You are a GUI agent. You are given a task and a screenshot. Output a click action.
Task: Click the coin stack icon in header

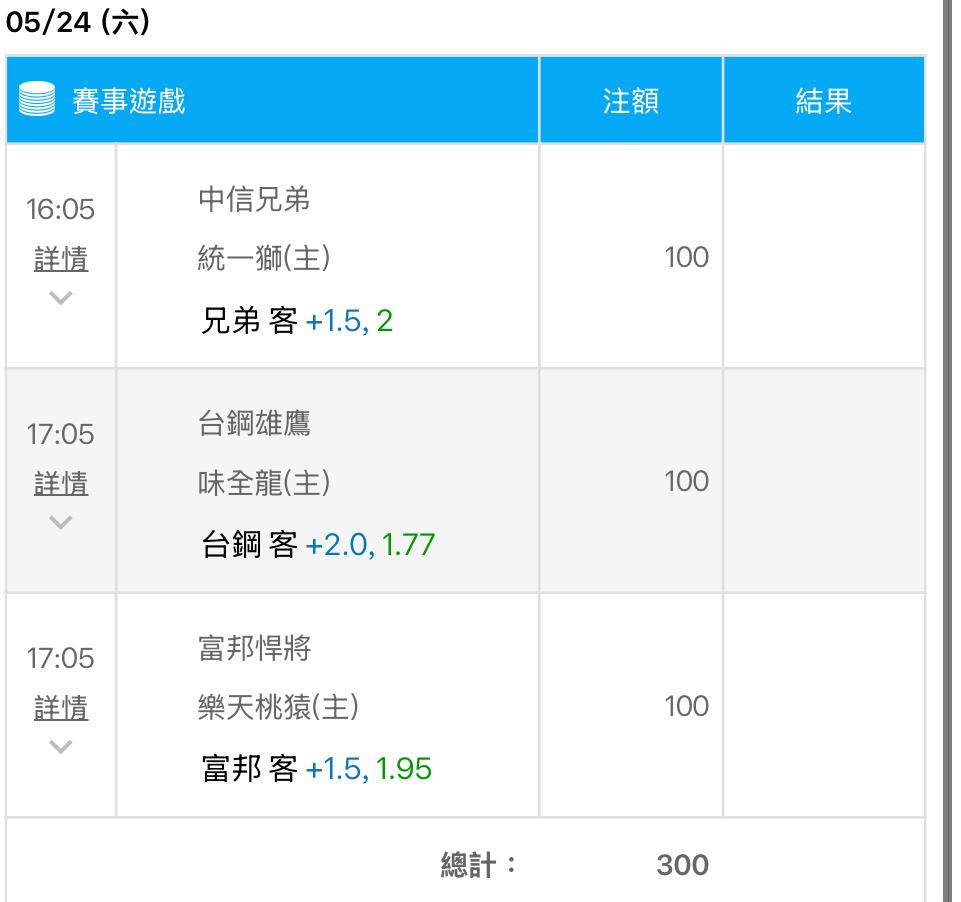point(37,101)
